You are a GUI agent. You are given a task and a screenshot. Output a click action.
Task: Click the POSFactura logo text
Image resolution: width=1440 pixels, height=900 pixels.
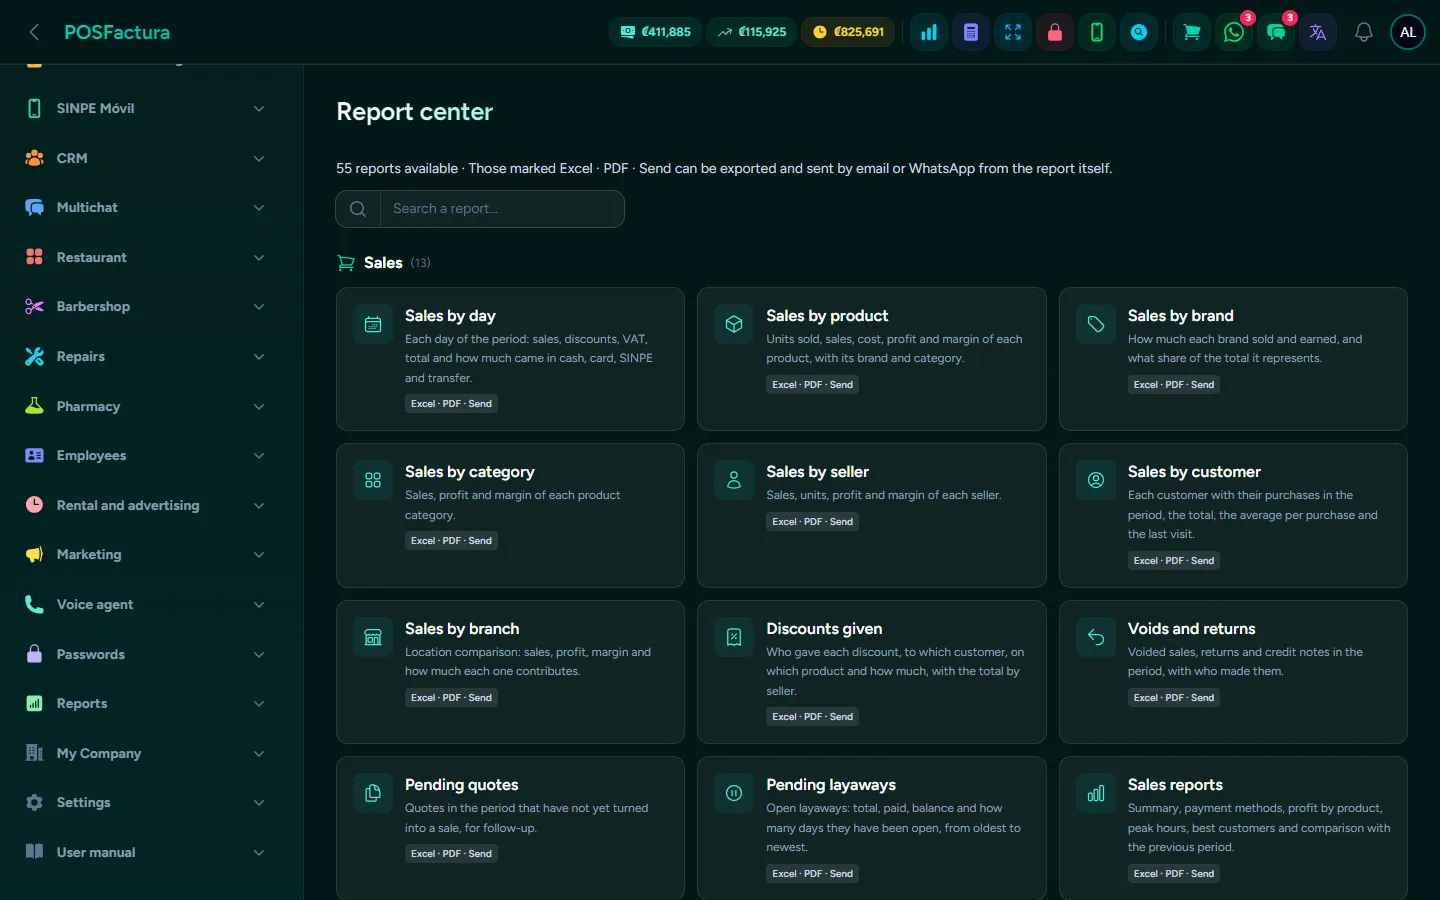[117, 32]
